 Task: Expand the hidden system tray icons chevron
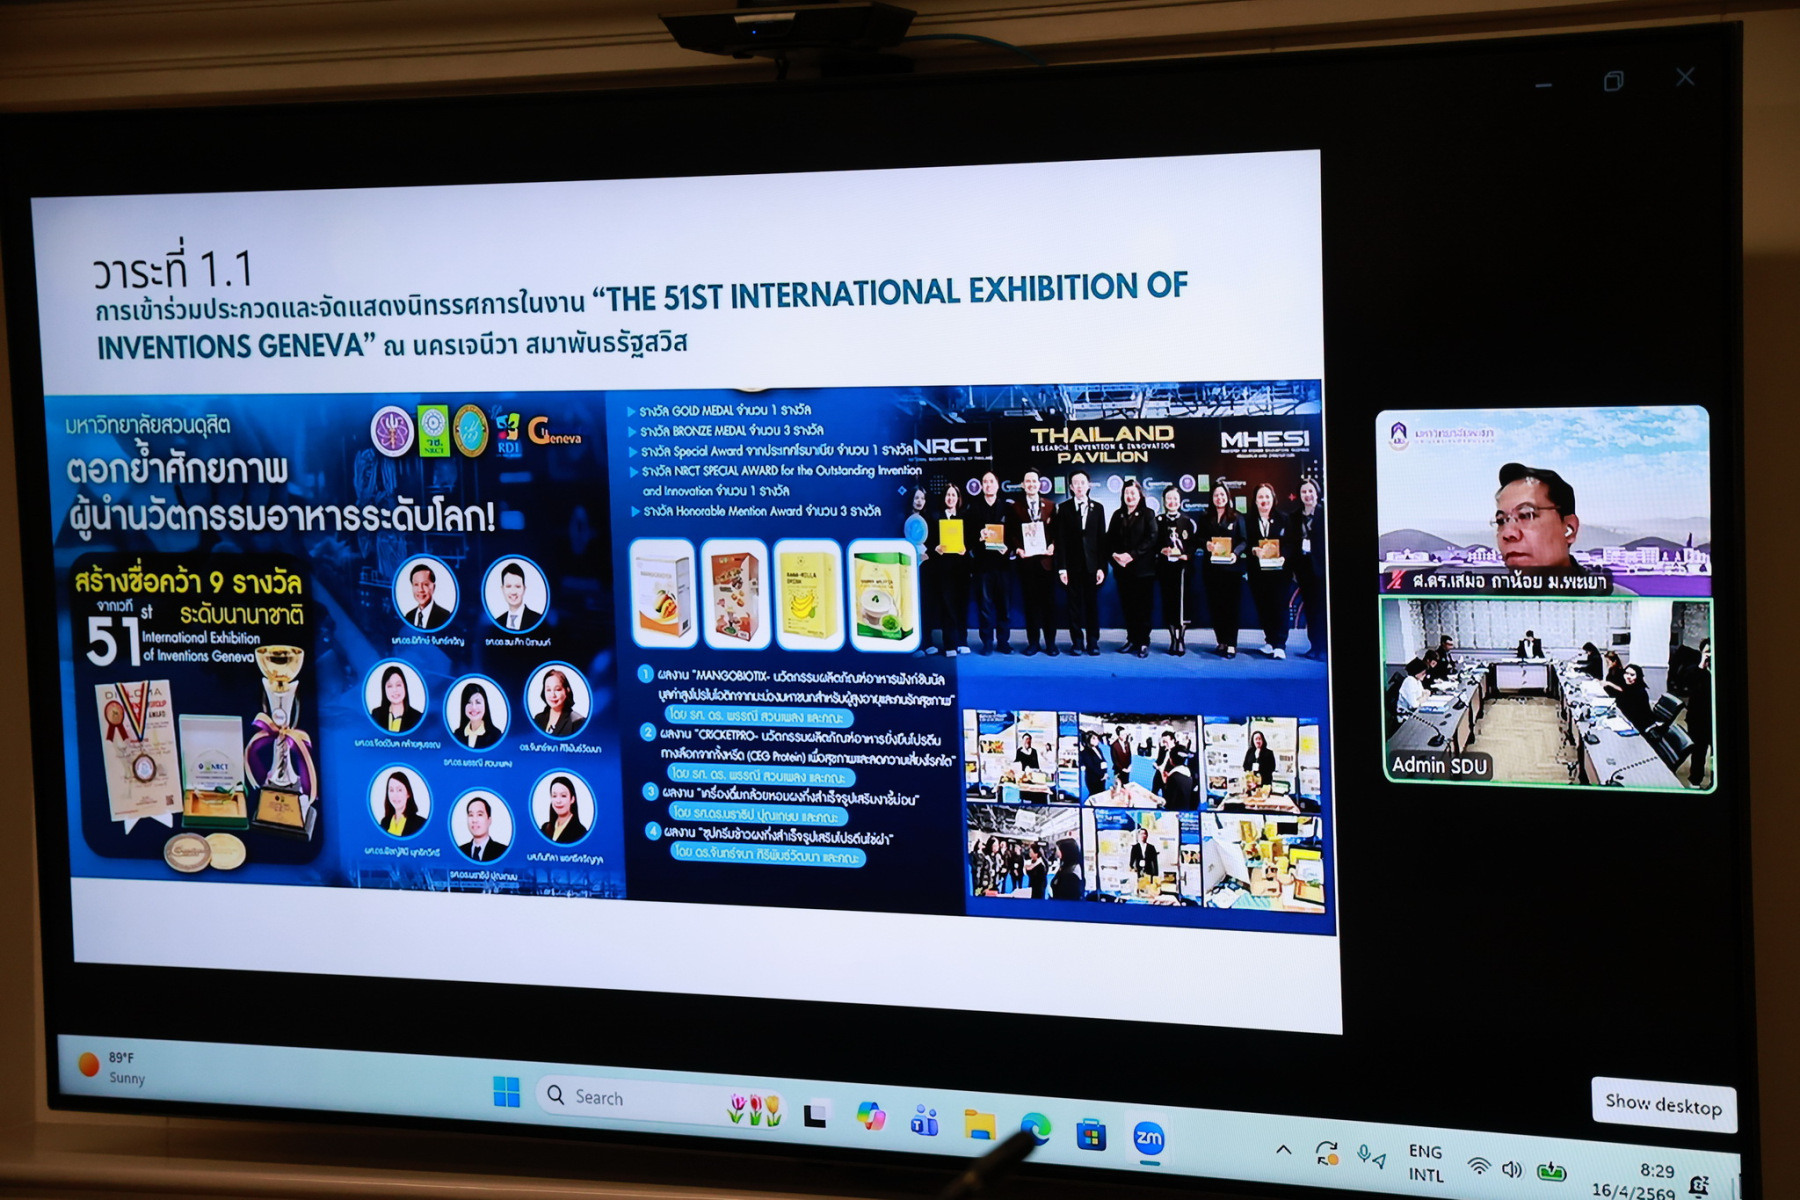click(1283, 1150)
